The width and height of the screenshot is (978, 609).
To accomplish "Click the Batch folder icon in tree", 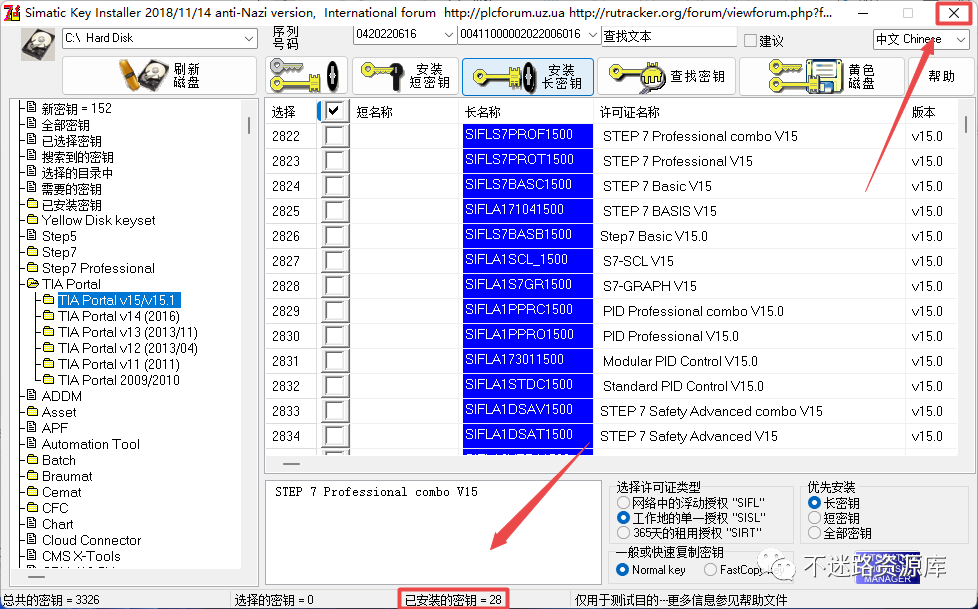I will point(32,460).
